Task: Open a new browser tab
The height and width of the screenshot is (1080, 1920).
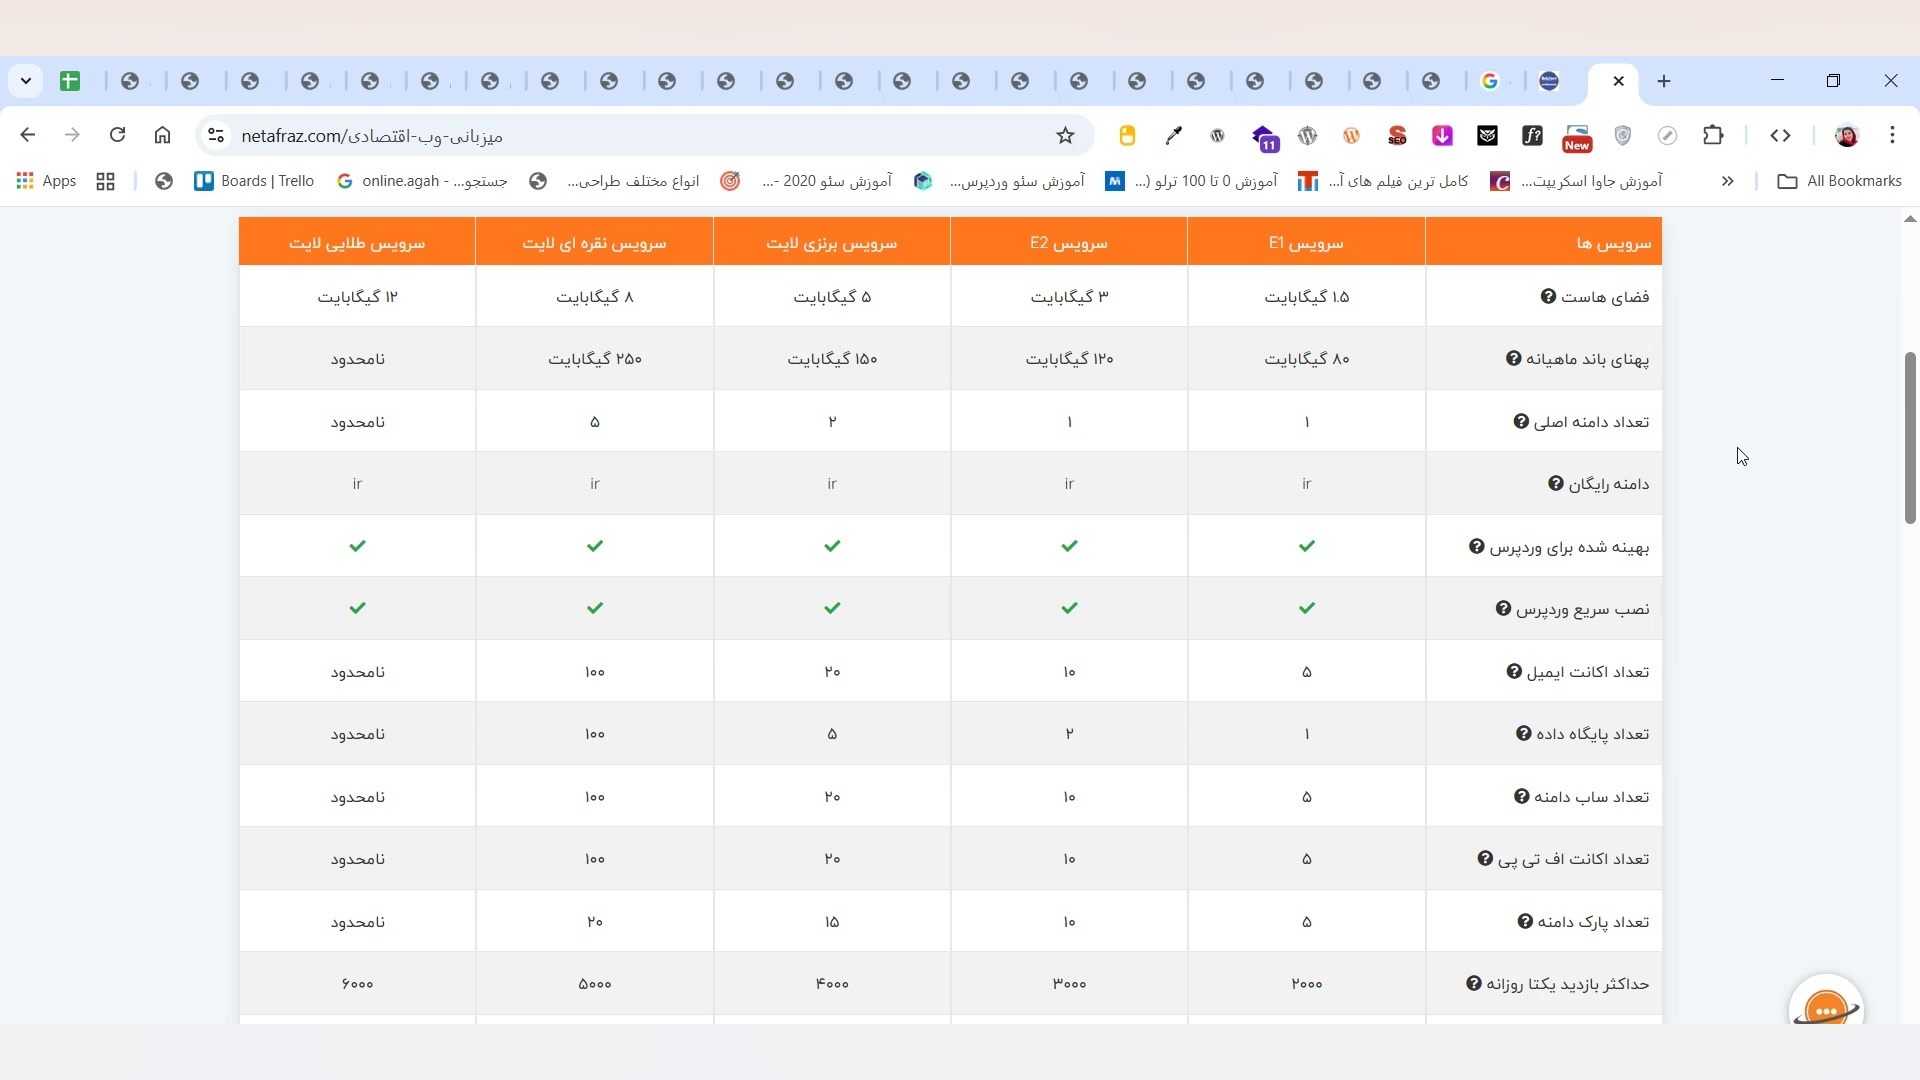Action: (x=1664, y=81)
